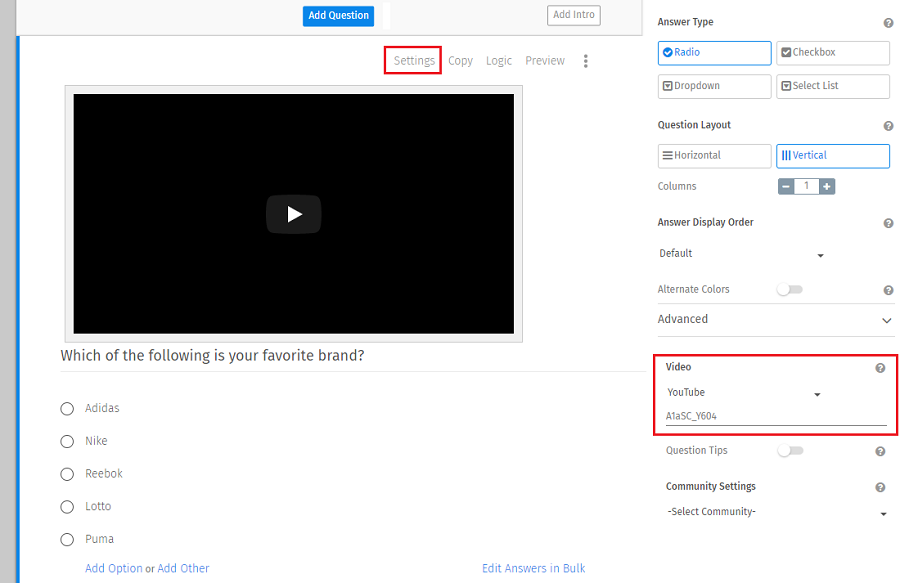Enable the Alternate Colors toggle
This screenshot has height=583, width=900.
(789, 290)
